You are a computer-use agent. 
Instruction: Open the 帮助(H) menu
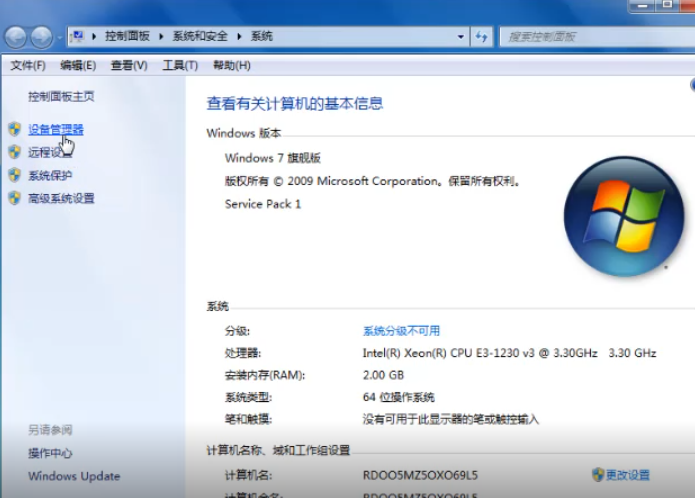(231, 65)
